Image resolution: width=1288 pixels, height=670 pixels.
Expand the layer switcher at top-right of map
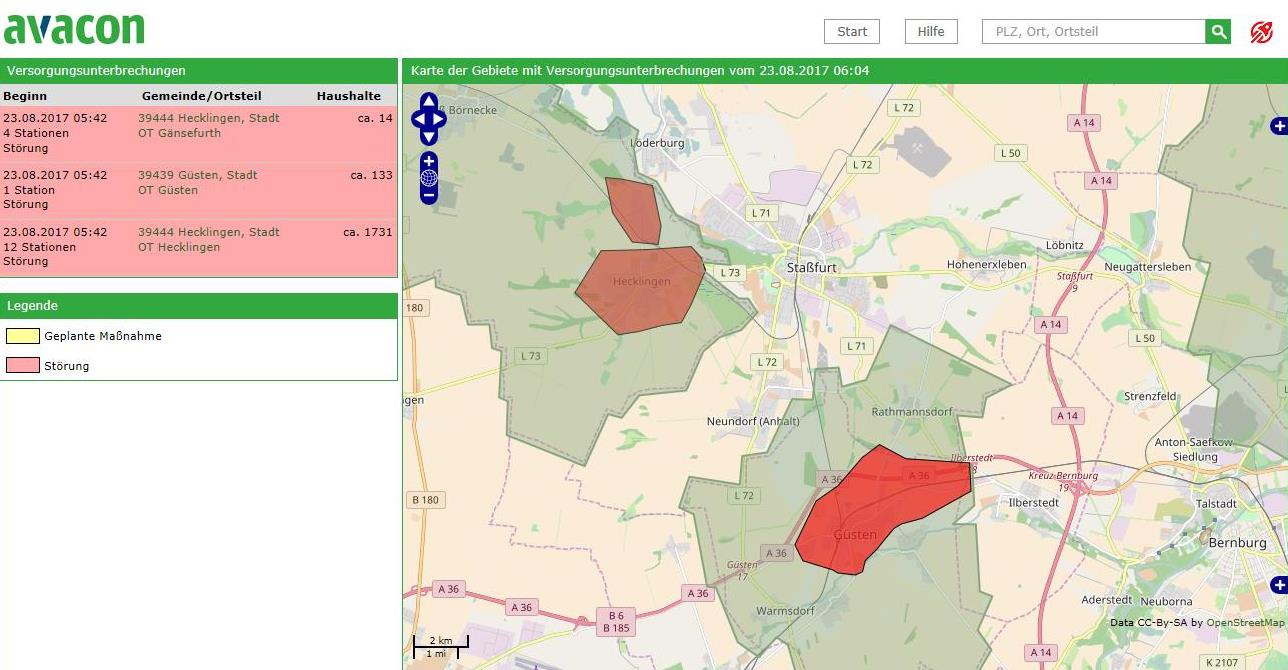1278,126
